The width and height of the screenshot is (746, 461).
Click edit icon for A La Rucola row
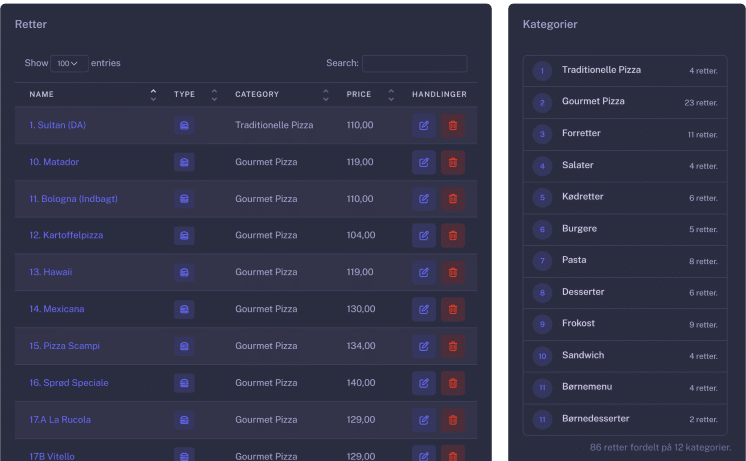click(x=423, y=420)
